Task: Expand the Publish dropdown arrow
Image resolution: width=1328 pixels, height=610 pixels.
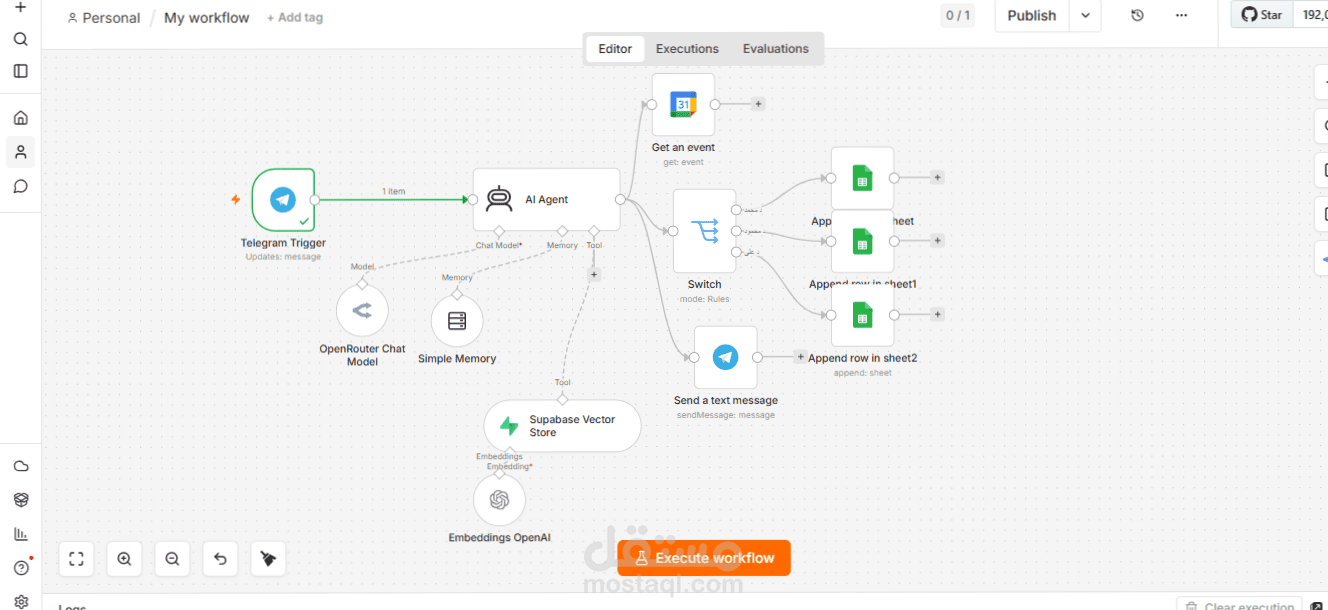Action: [x=1085, y=15]
